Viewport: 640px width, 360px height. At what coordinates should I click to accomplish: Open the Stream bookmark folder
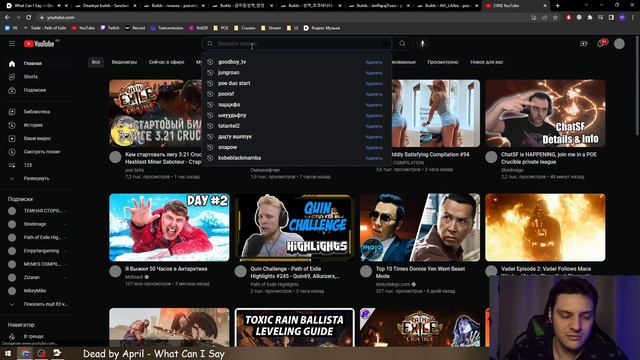point(271,28)
